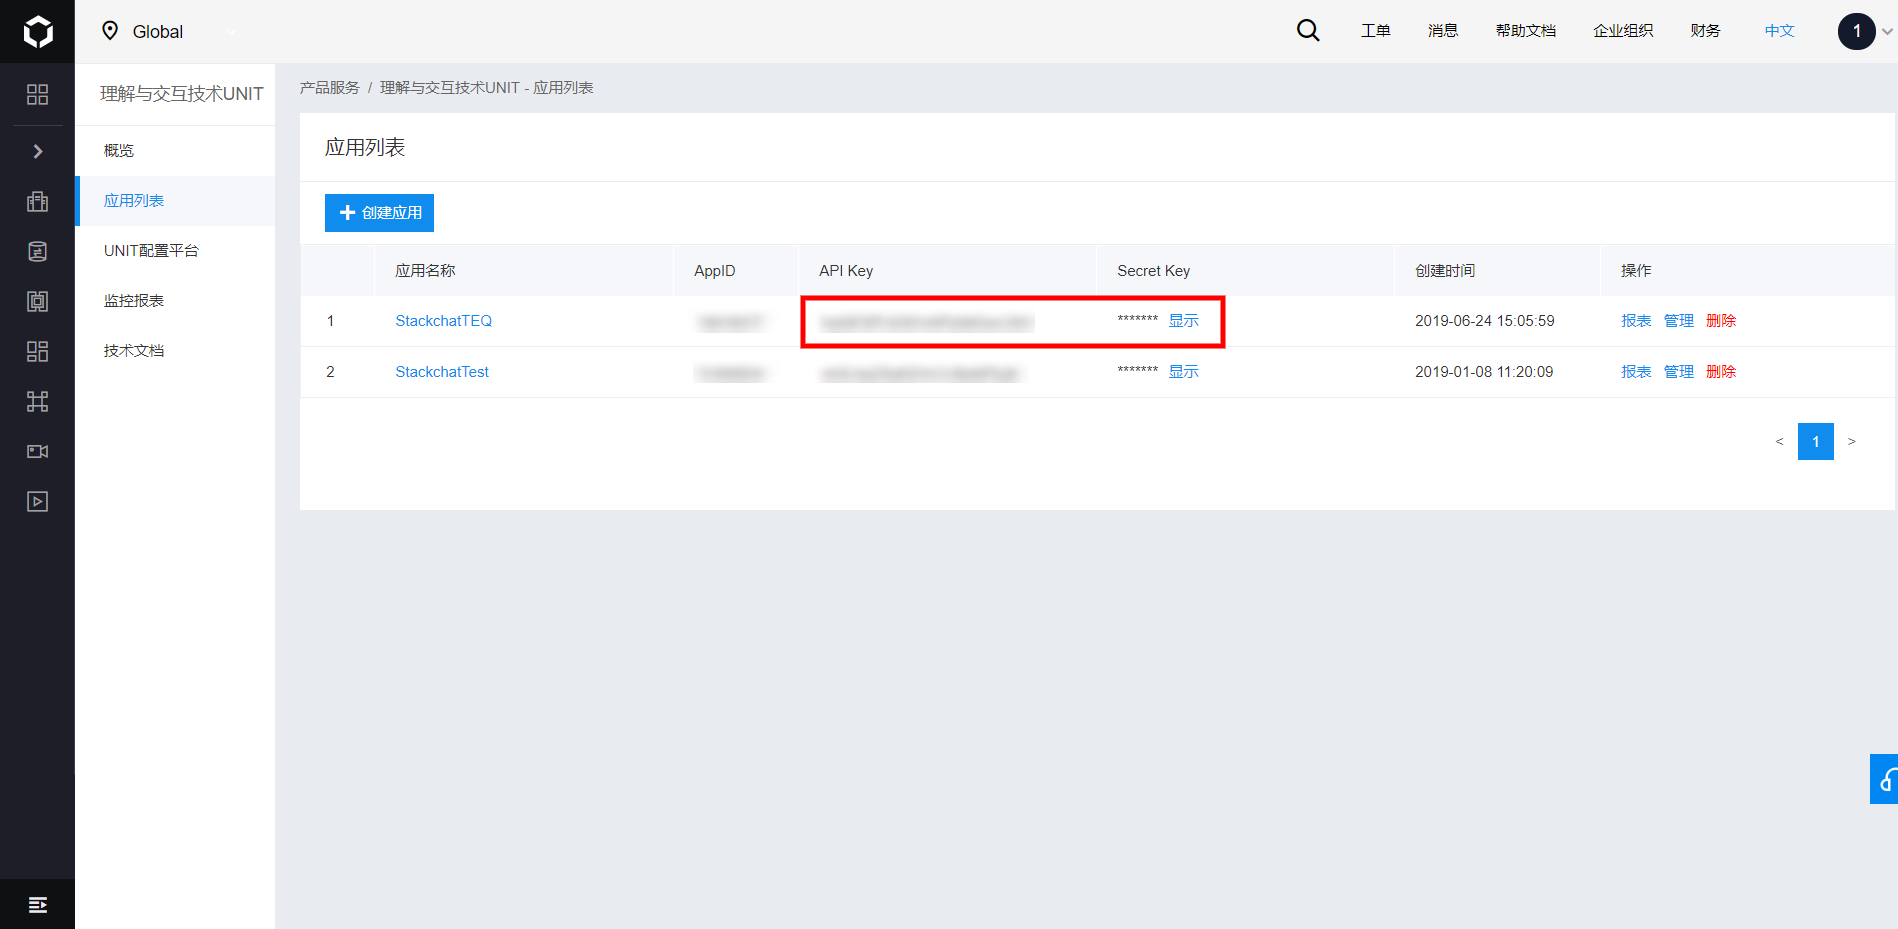Open the 工单 top menu
This screenshot has height=929, width=1898.
[x=1376, y=31]
